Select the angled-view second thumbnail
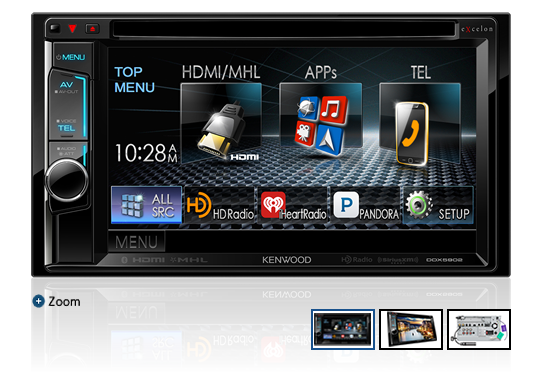The height and width of the screenshot is (380, 538). [411, 329]
